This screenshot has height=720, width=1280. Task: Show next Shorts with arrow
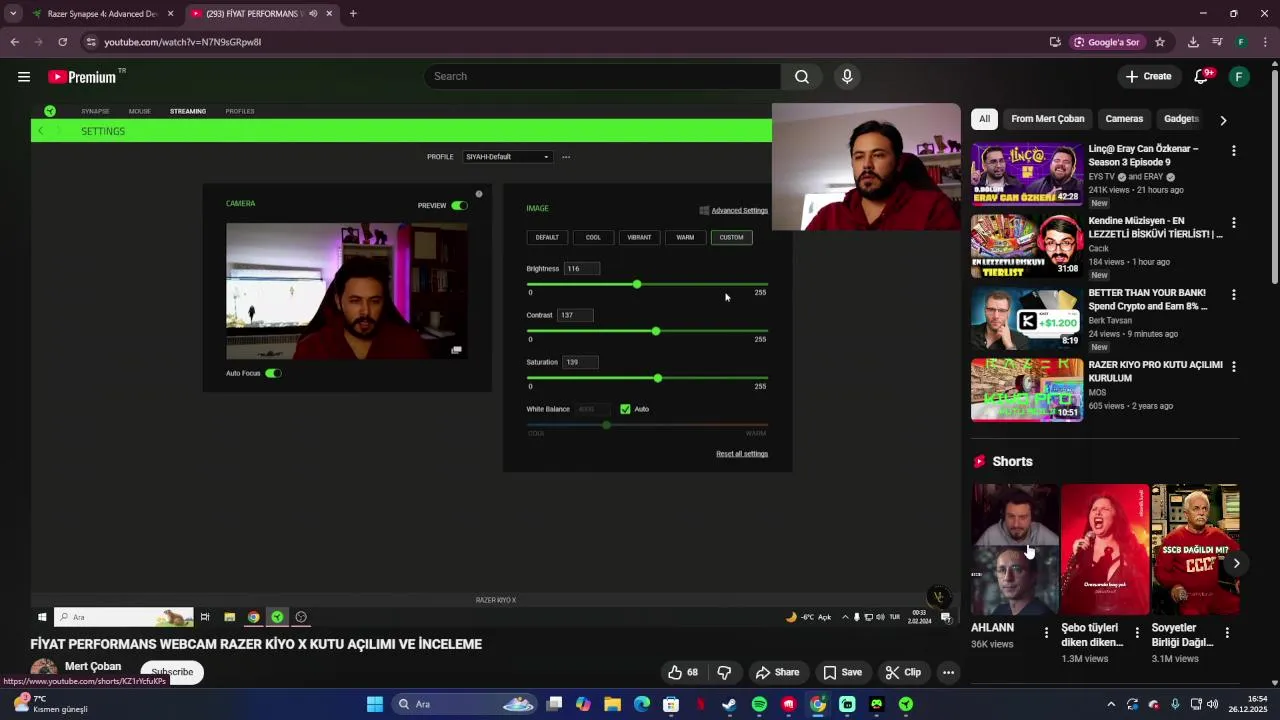tap(1236, 563)
